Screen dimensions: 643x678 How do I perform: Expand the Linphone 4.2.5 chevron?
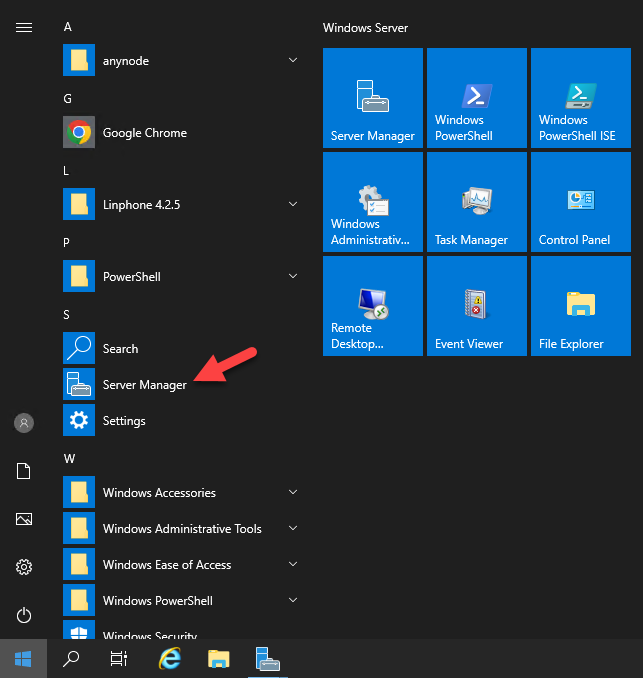tap(293, 204)
